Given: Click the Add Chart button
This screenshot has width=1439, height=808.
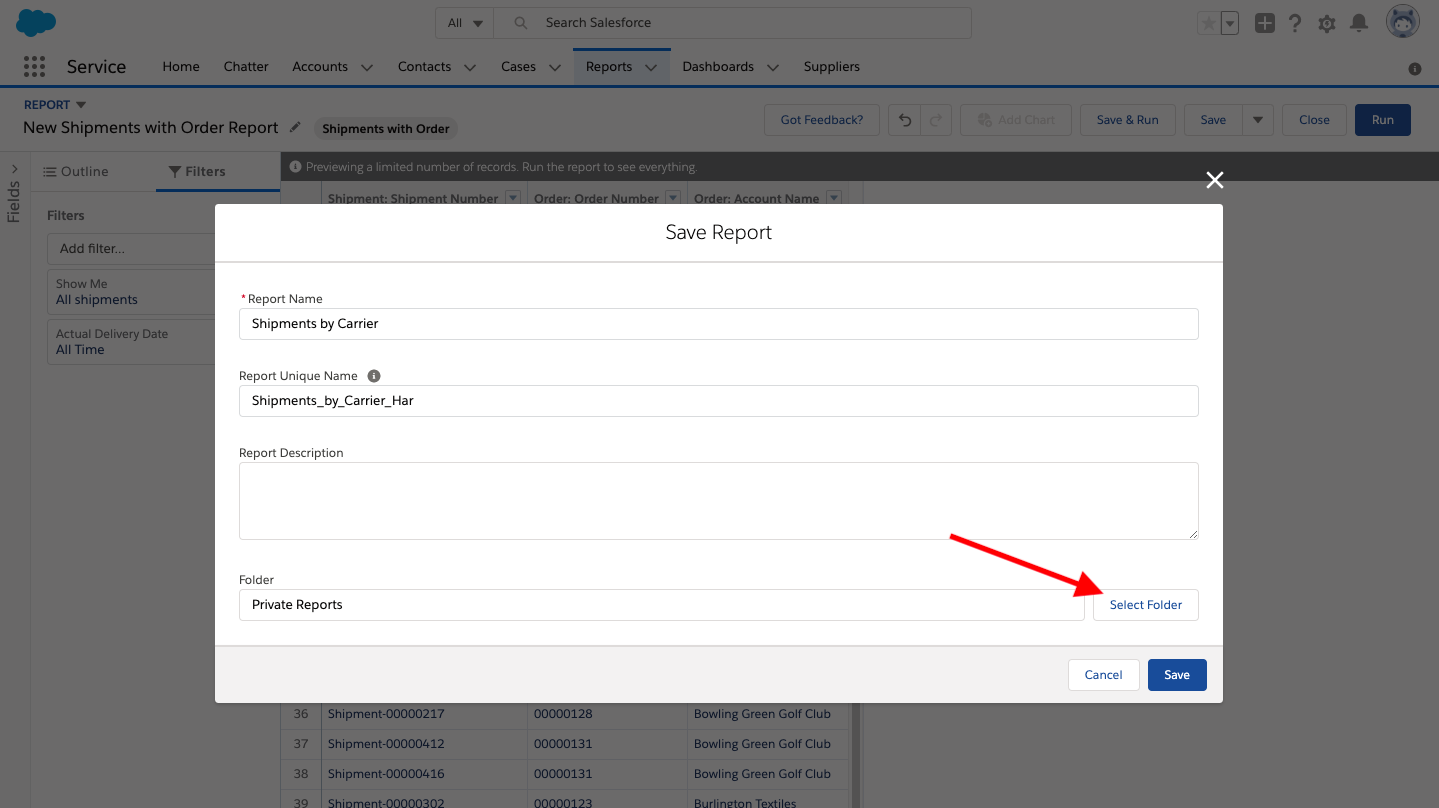Looking at the screenshot, I should click(x=1015, y=120).
